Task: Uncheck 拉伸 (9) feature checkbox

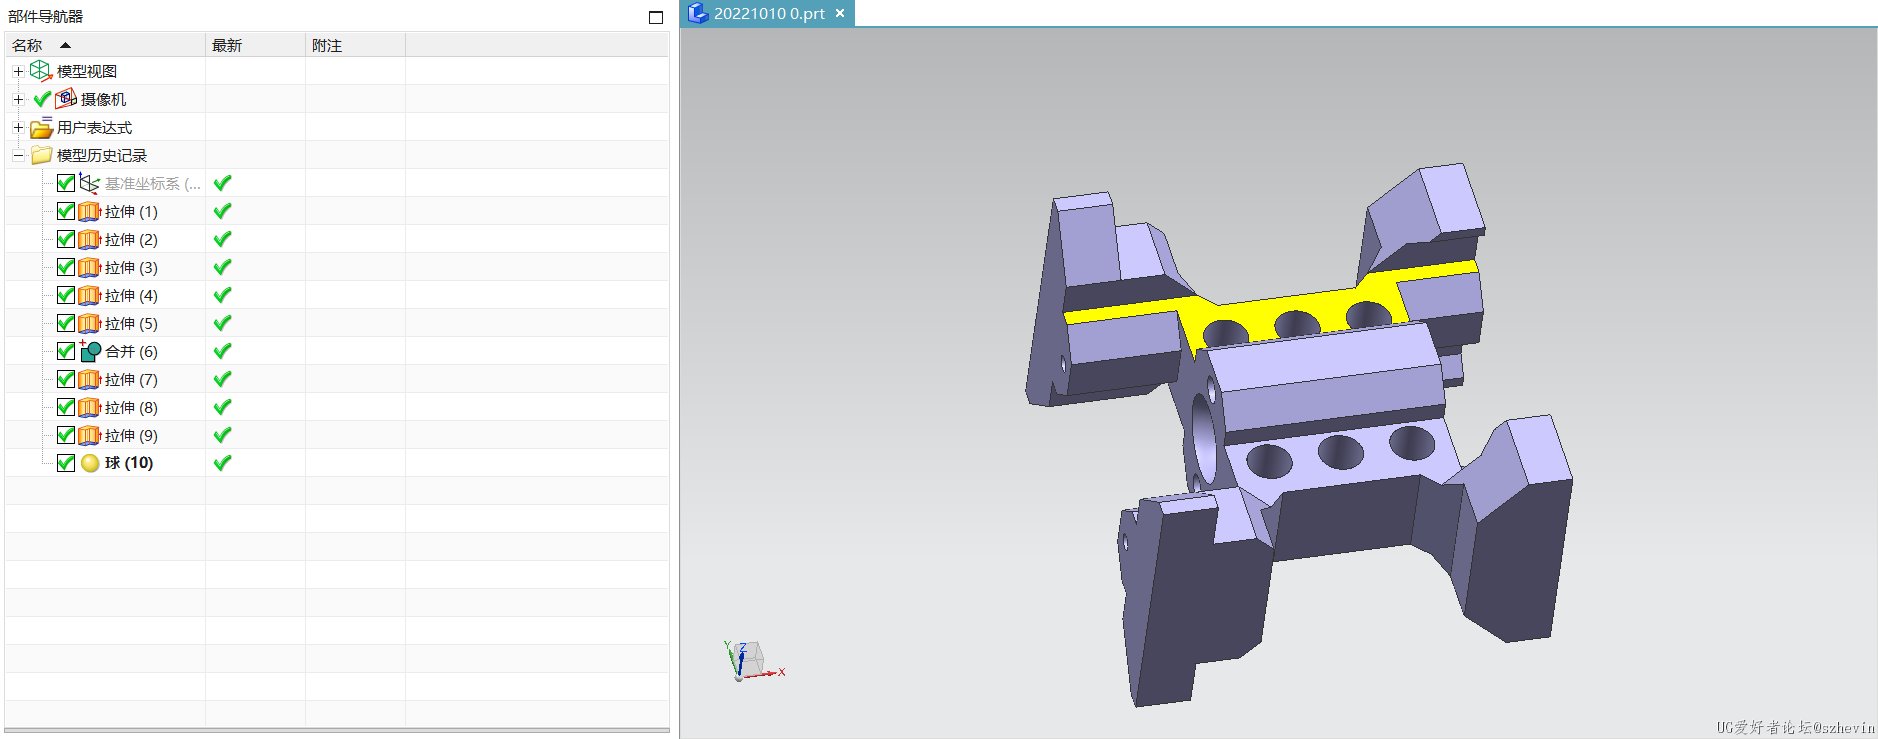Action: pyautogui.click(x=66, y=435)
